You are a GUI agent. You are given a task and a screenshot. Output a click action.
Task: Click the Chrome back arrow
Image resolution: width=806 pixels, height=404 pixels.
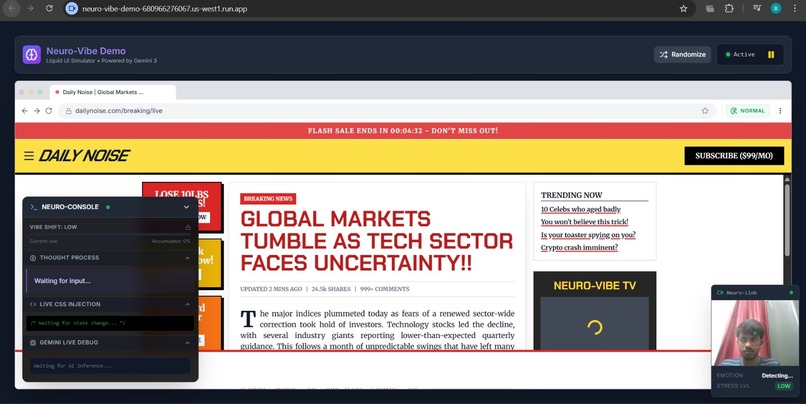(x=11, y=9)
